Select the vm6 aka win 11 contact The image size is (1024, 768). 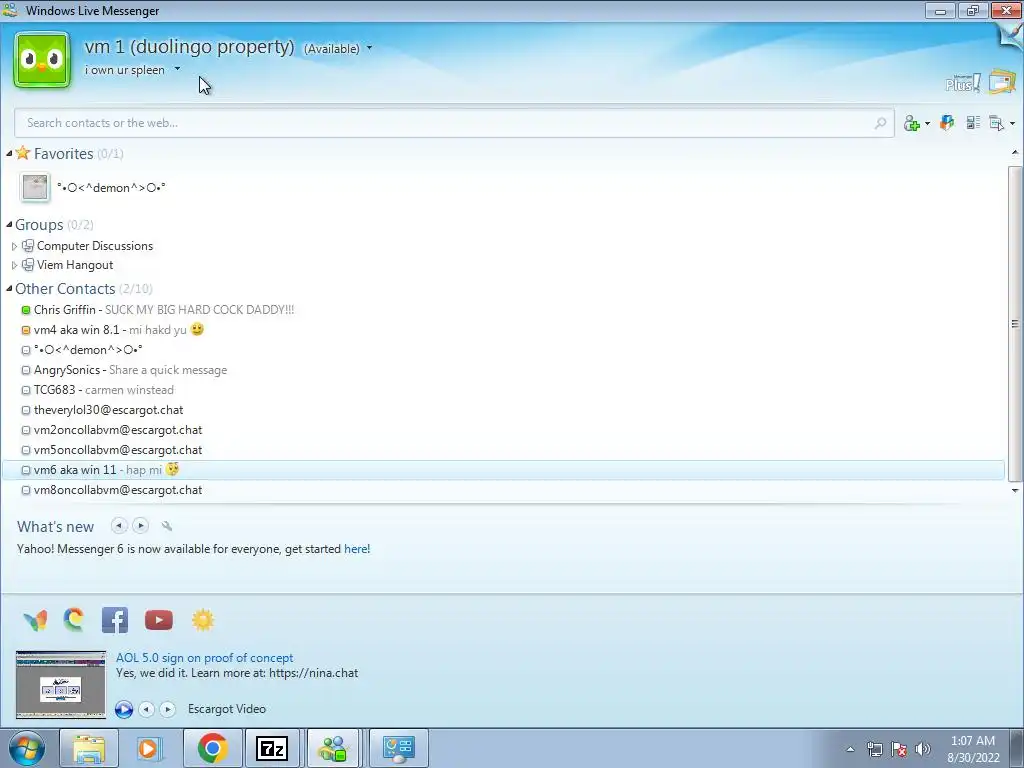503,470
